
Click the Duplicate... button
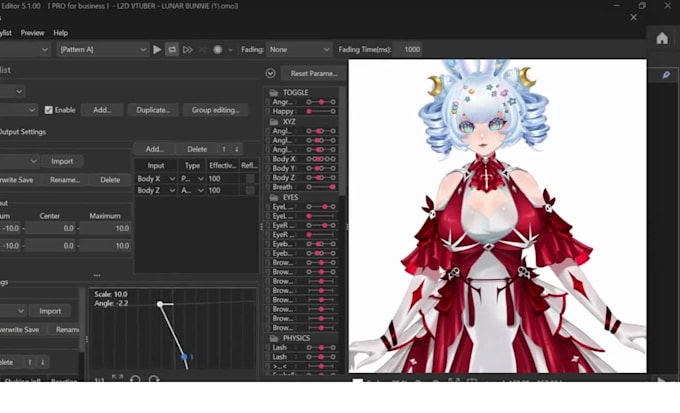pos(153,110)
